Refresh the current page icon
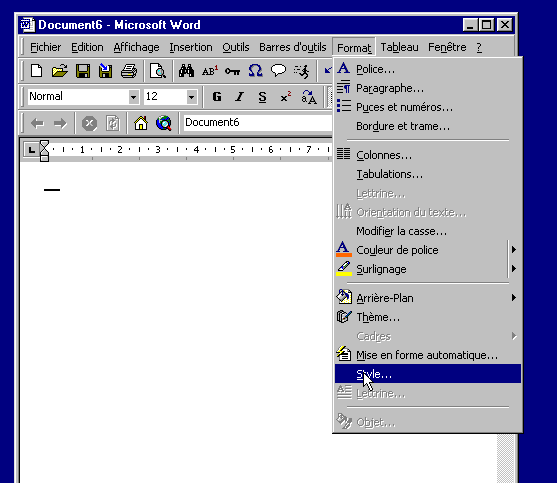Image resolution: width=557 pixels, height=483 pixels. pos(113,124)
